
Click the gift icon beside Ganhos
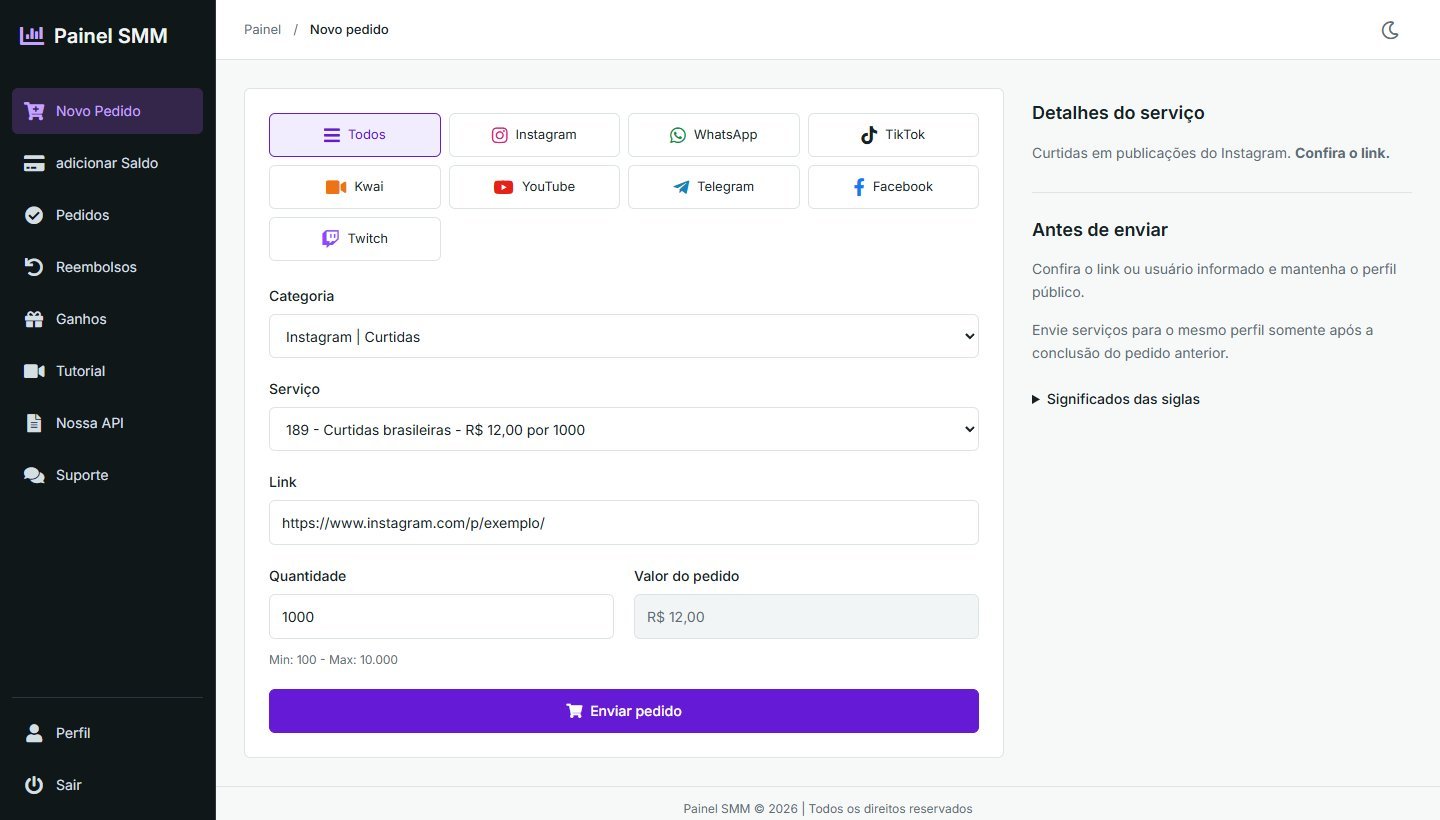coord(34,319)
